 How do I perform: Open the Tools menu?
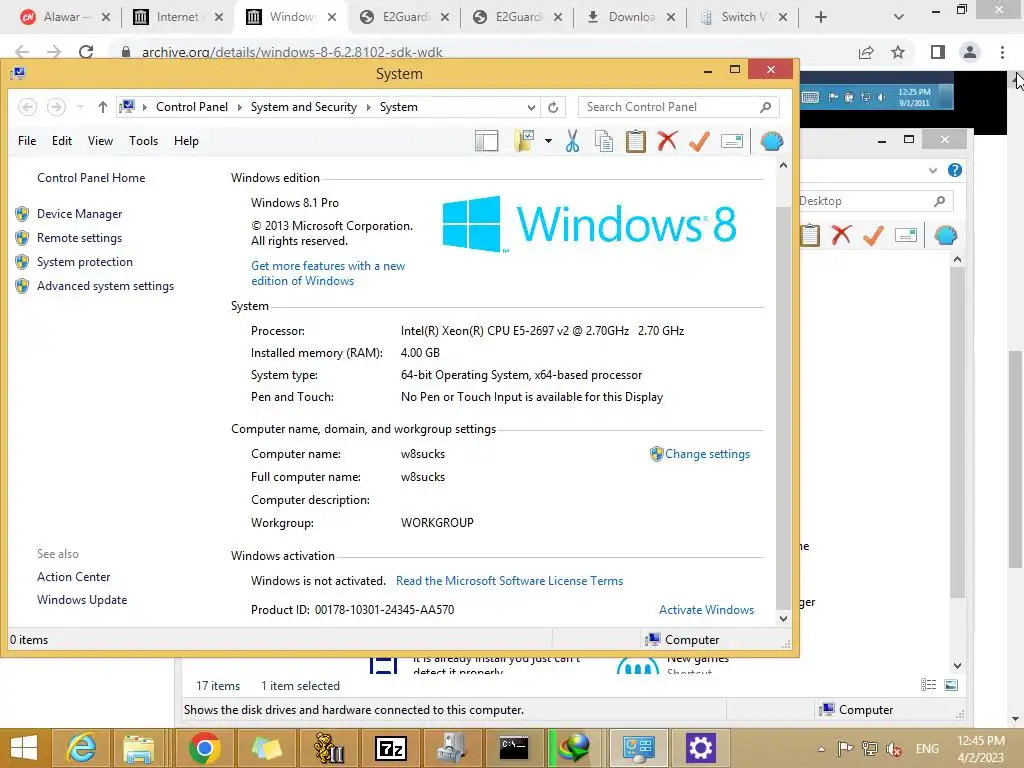tap(144, 141)
